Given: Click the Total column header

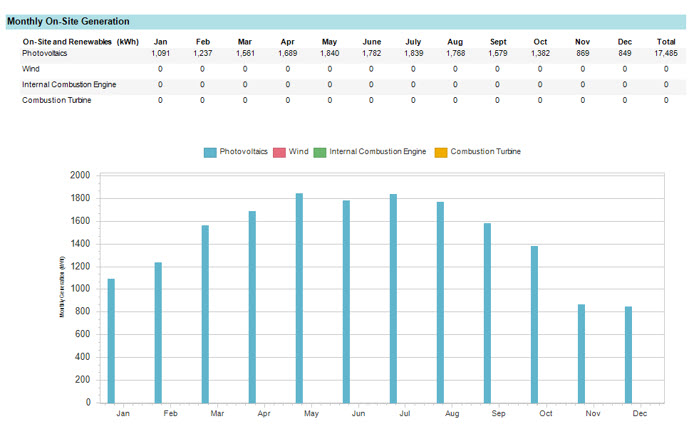Looking at the screenshot, I should click(x=666, y=42).
